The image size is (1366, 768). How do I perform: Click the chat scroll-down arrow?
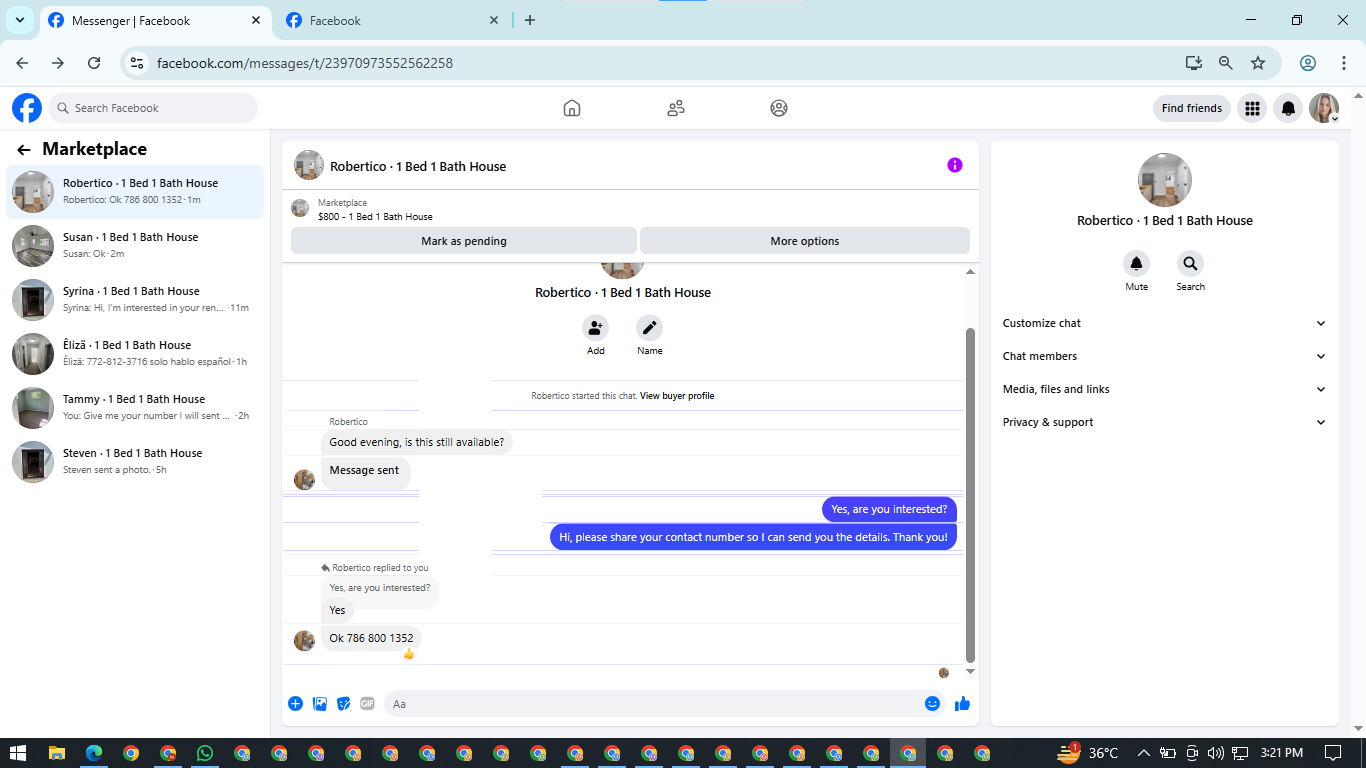(x=970, y=672)
